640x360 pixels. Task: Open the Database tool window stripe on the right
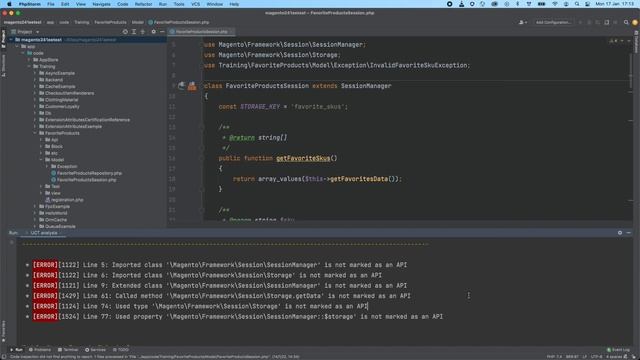click(636, 41)
